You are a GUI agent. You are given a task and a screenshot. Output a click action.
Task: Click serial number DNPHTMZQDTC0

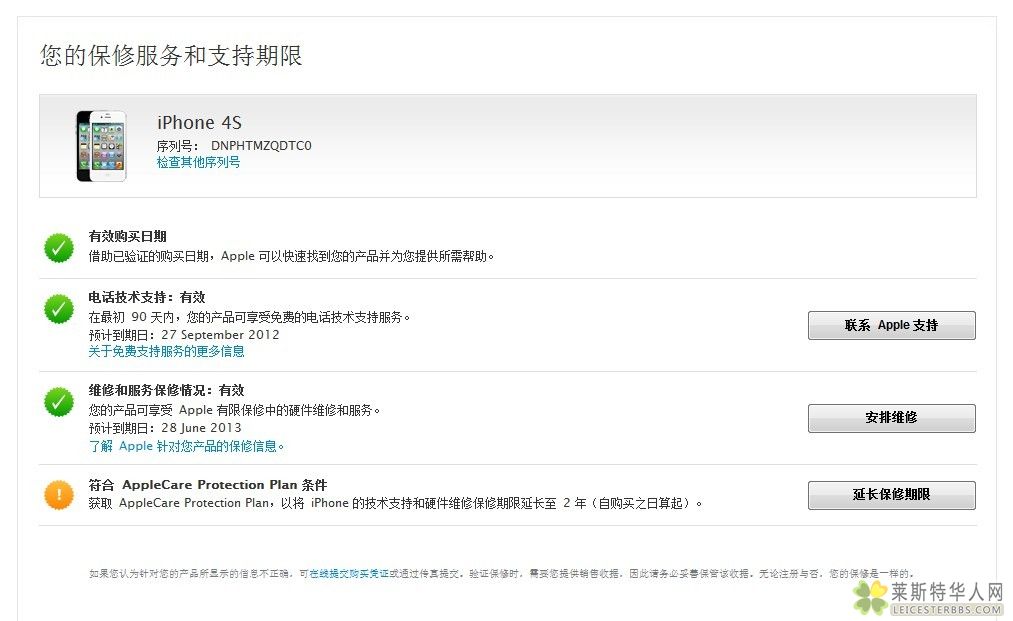pos(261,145)
